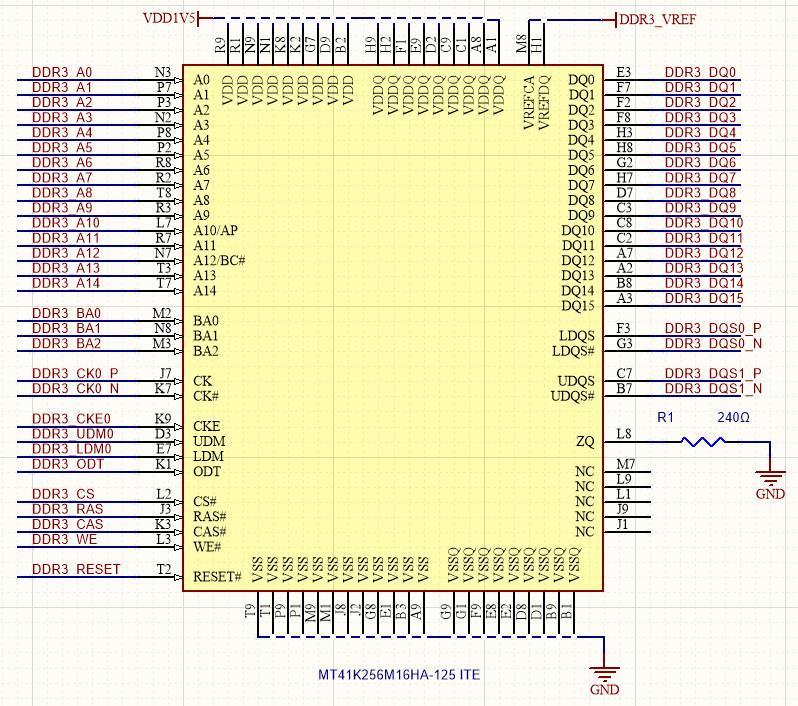This screenshot has height=706, width=798.
Task: Click the 240Ω resistor value
Action: (733, 417)
